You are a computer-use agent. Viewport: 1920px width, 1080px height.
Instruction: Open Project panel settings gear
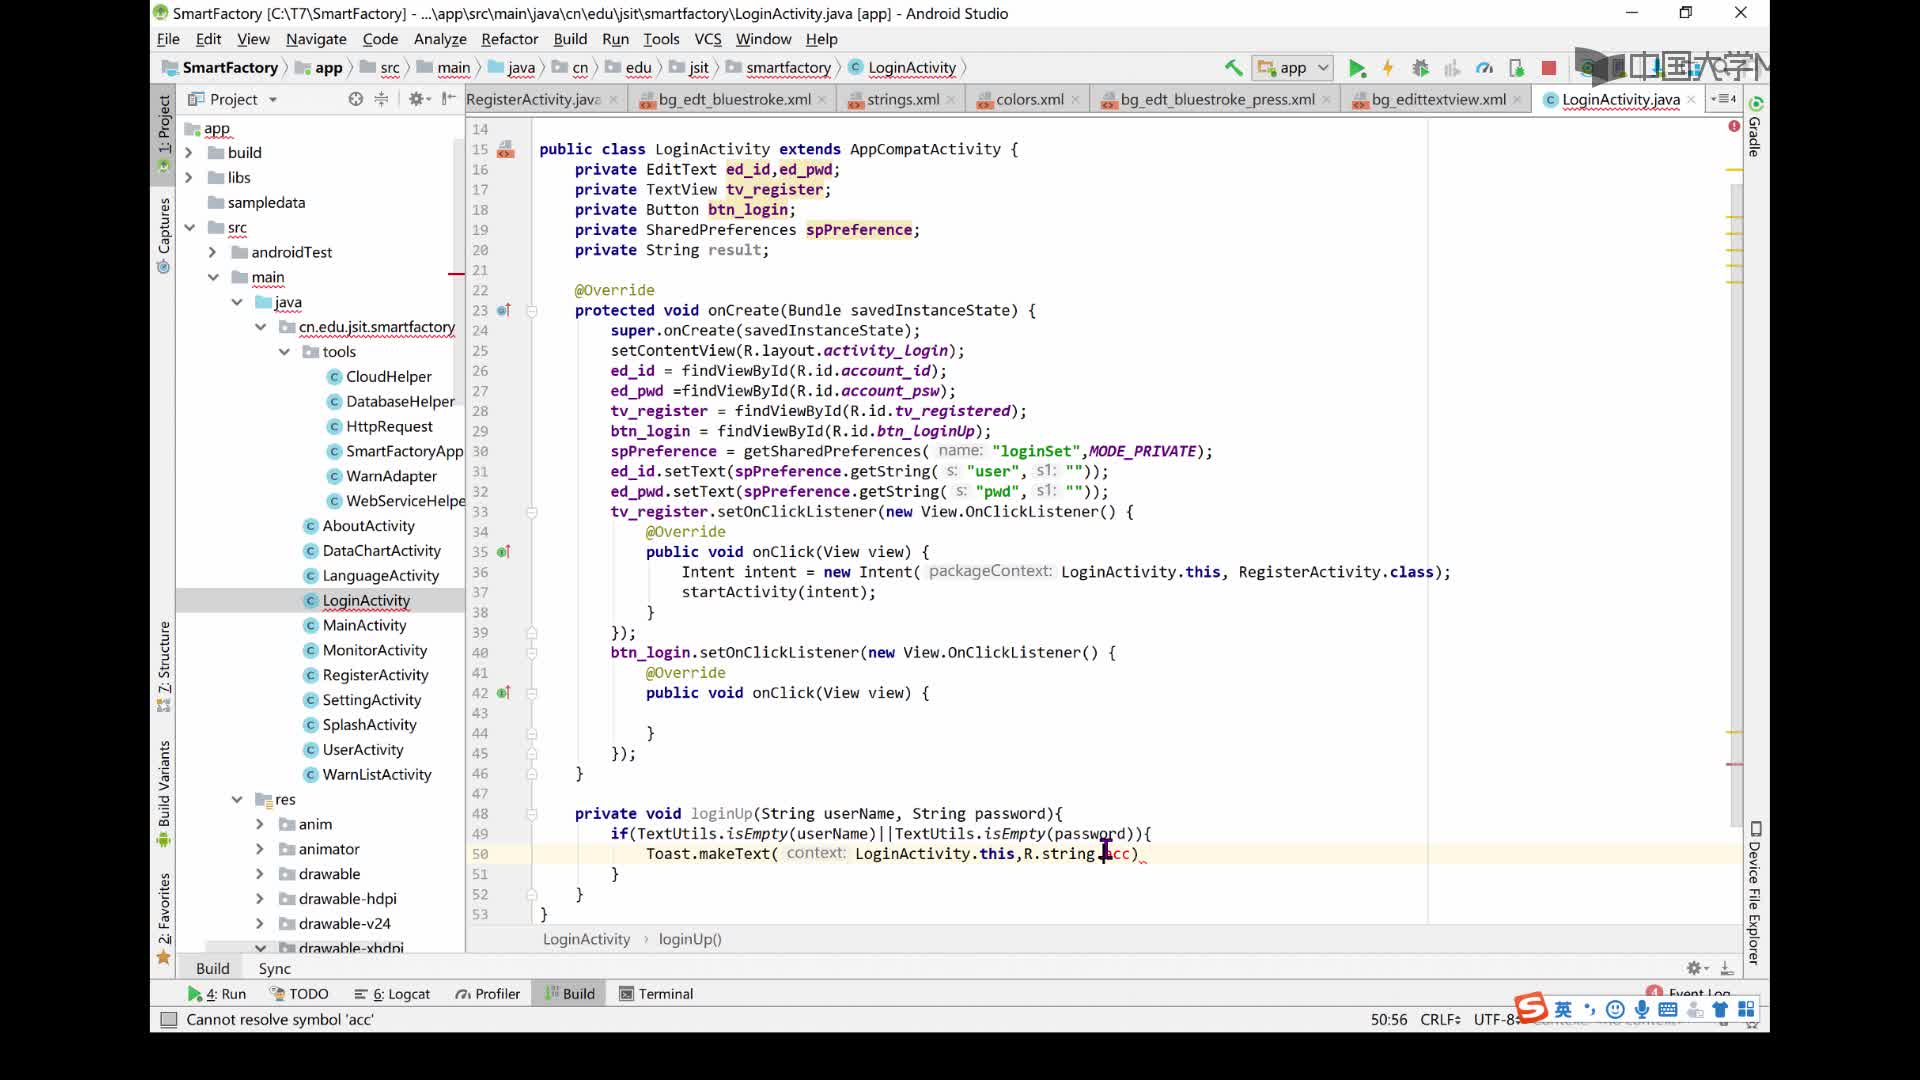pyautogui.click(x=418, y=99)
